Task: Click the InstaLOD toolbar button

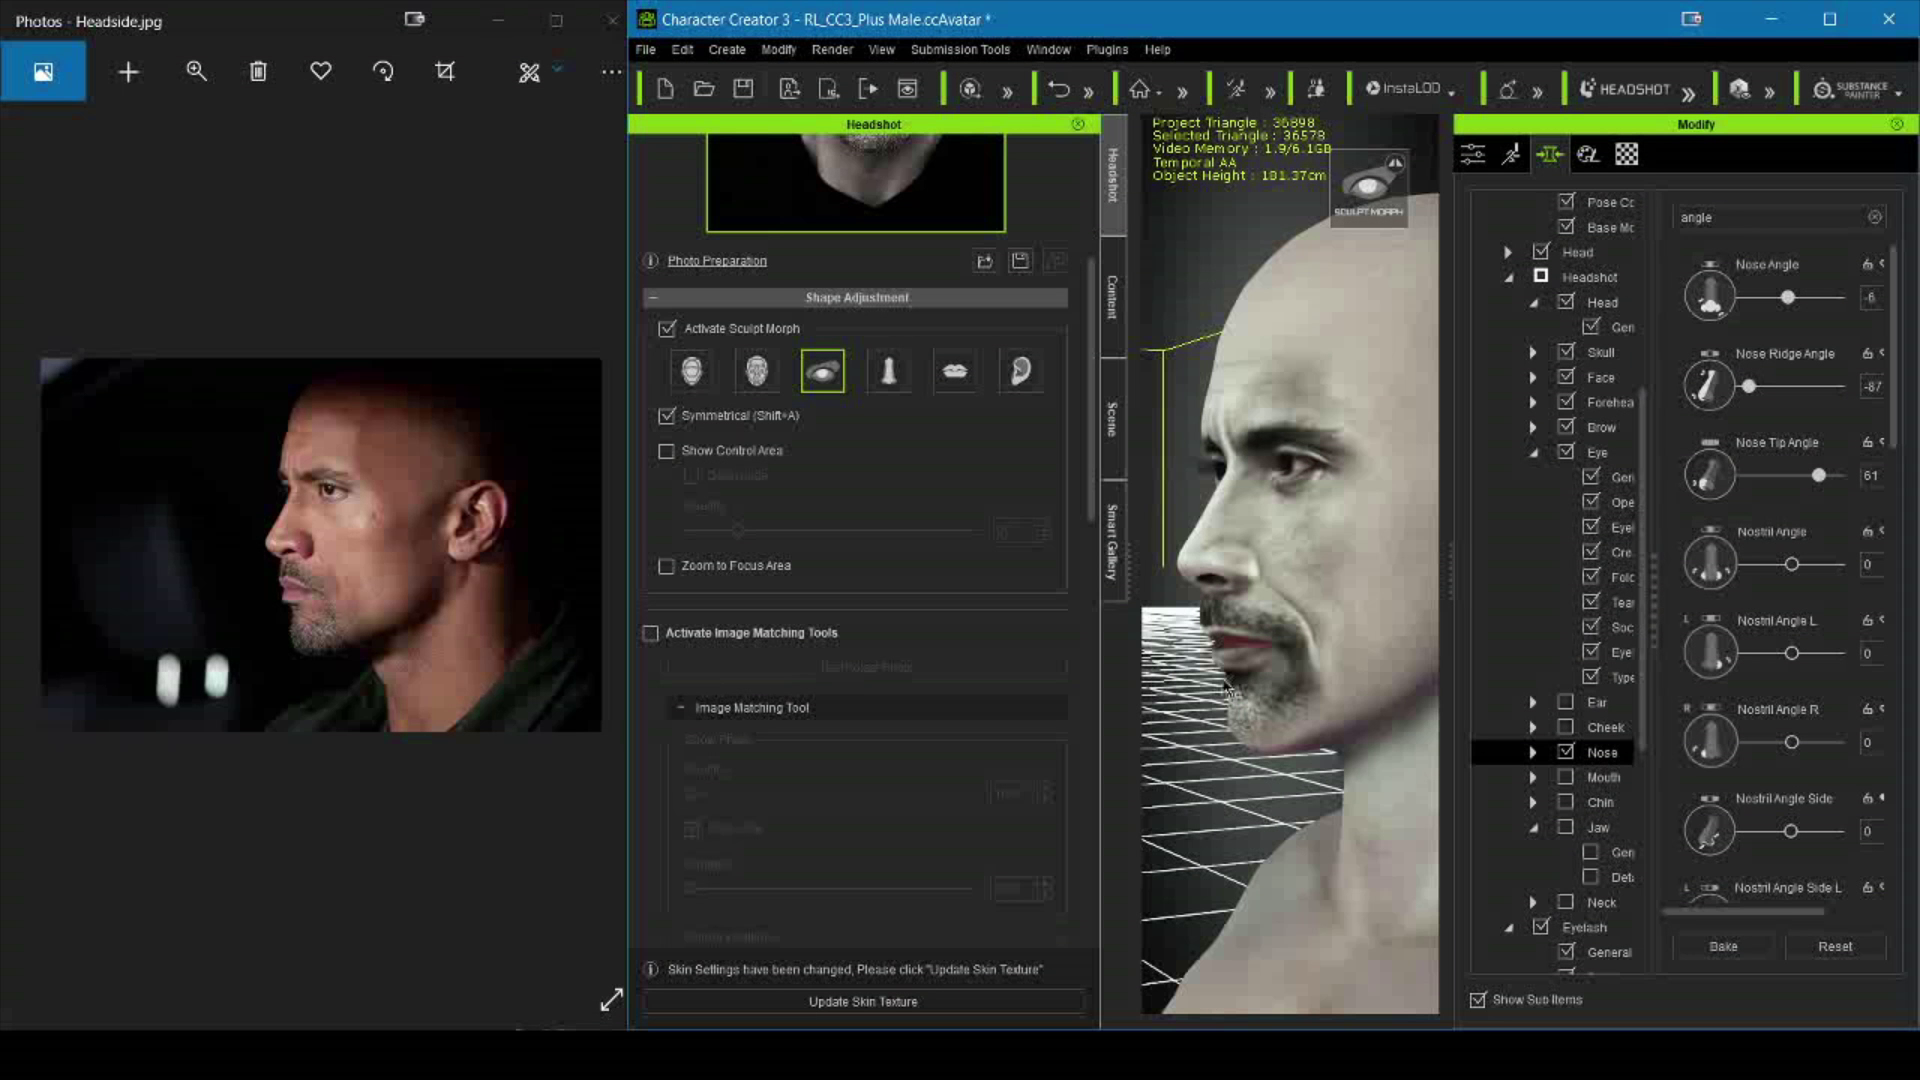Action: click(x=1403, y=88)
